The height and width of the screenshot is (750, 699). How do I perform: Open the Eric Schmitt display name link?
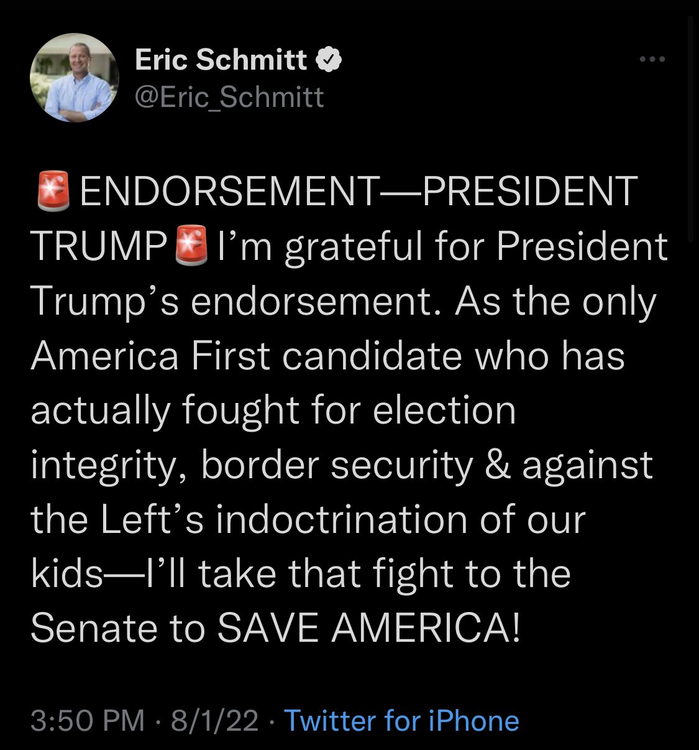221,60
